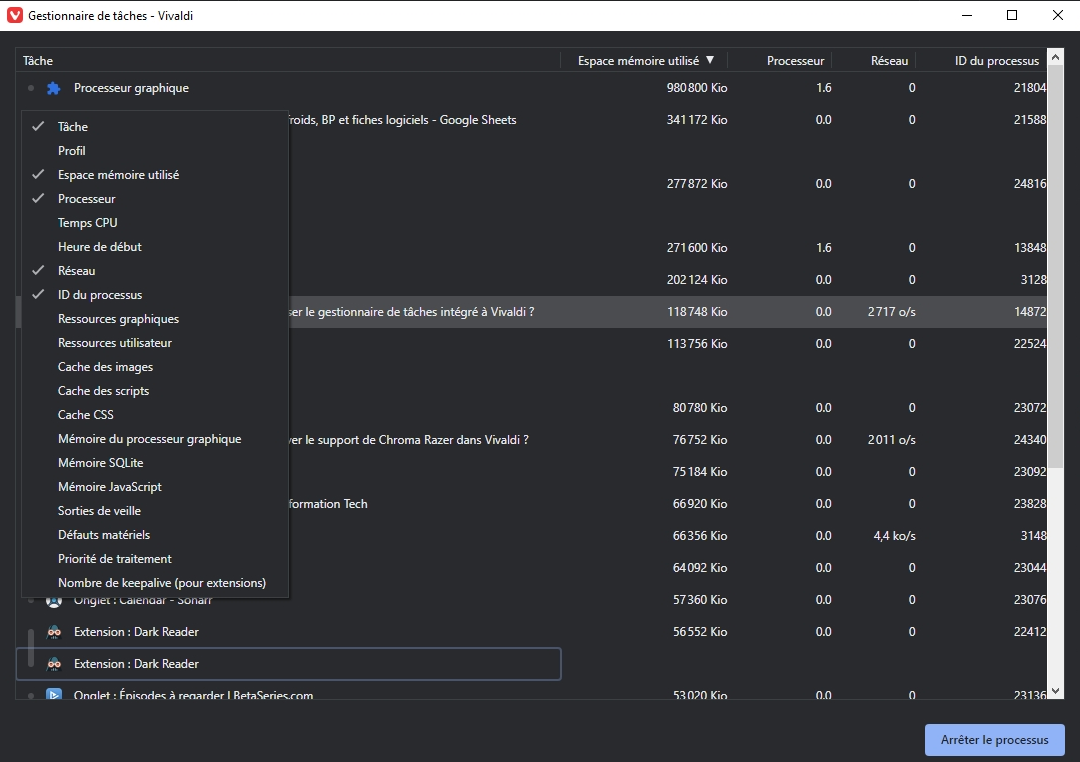Viewport: 1080px width, 762px height.
Task: Sort by ID du processus header
Action: [x=982, y=61]
